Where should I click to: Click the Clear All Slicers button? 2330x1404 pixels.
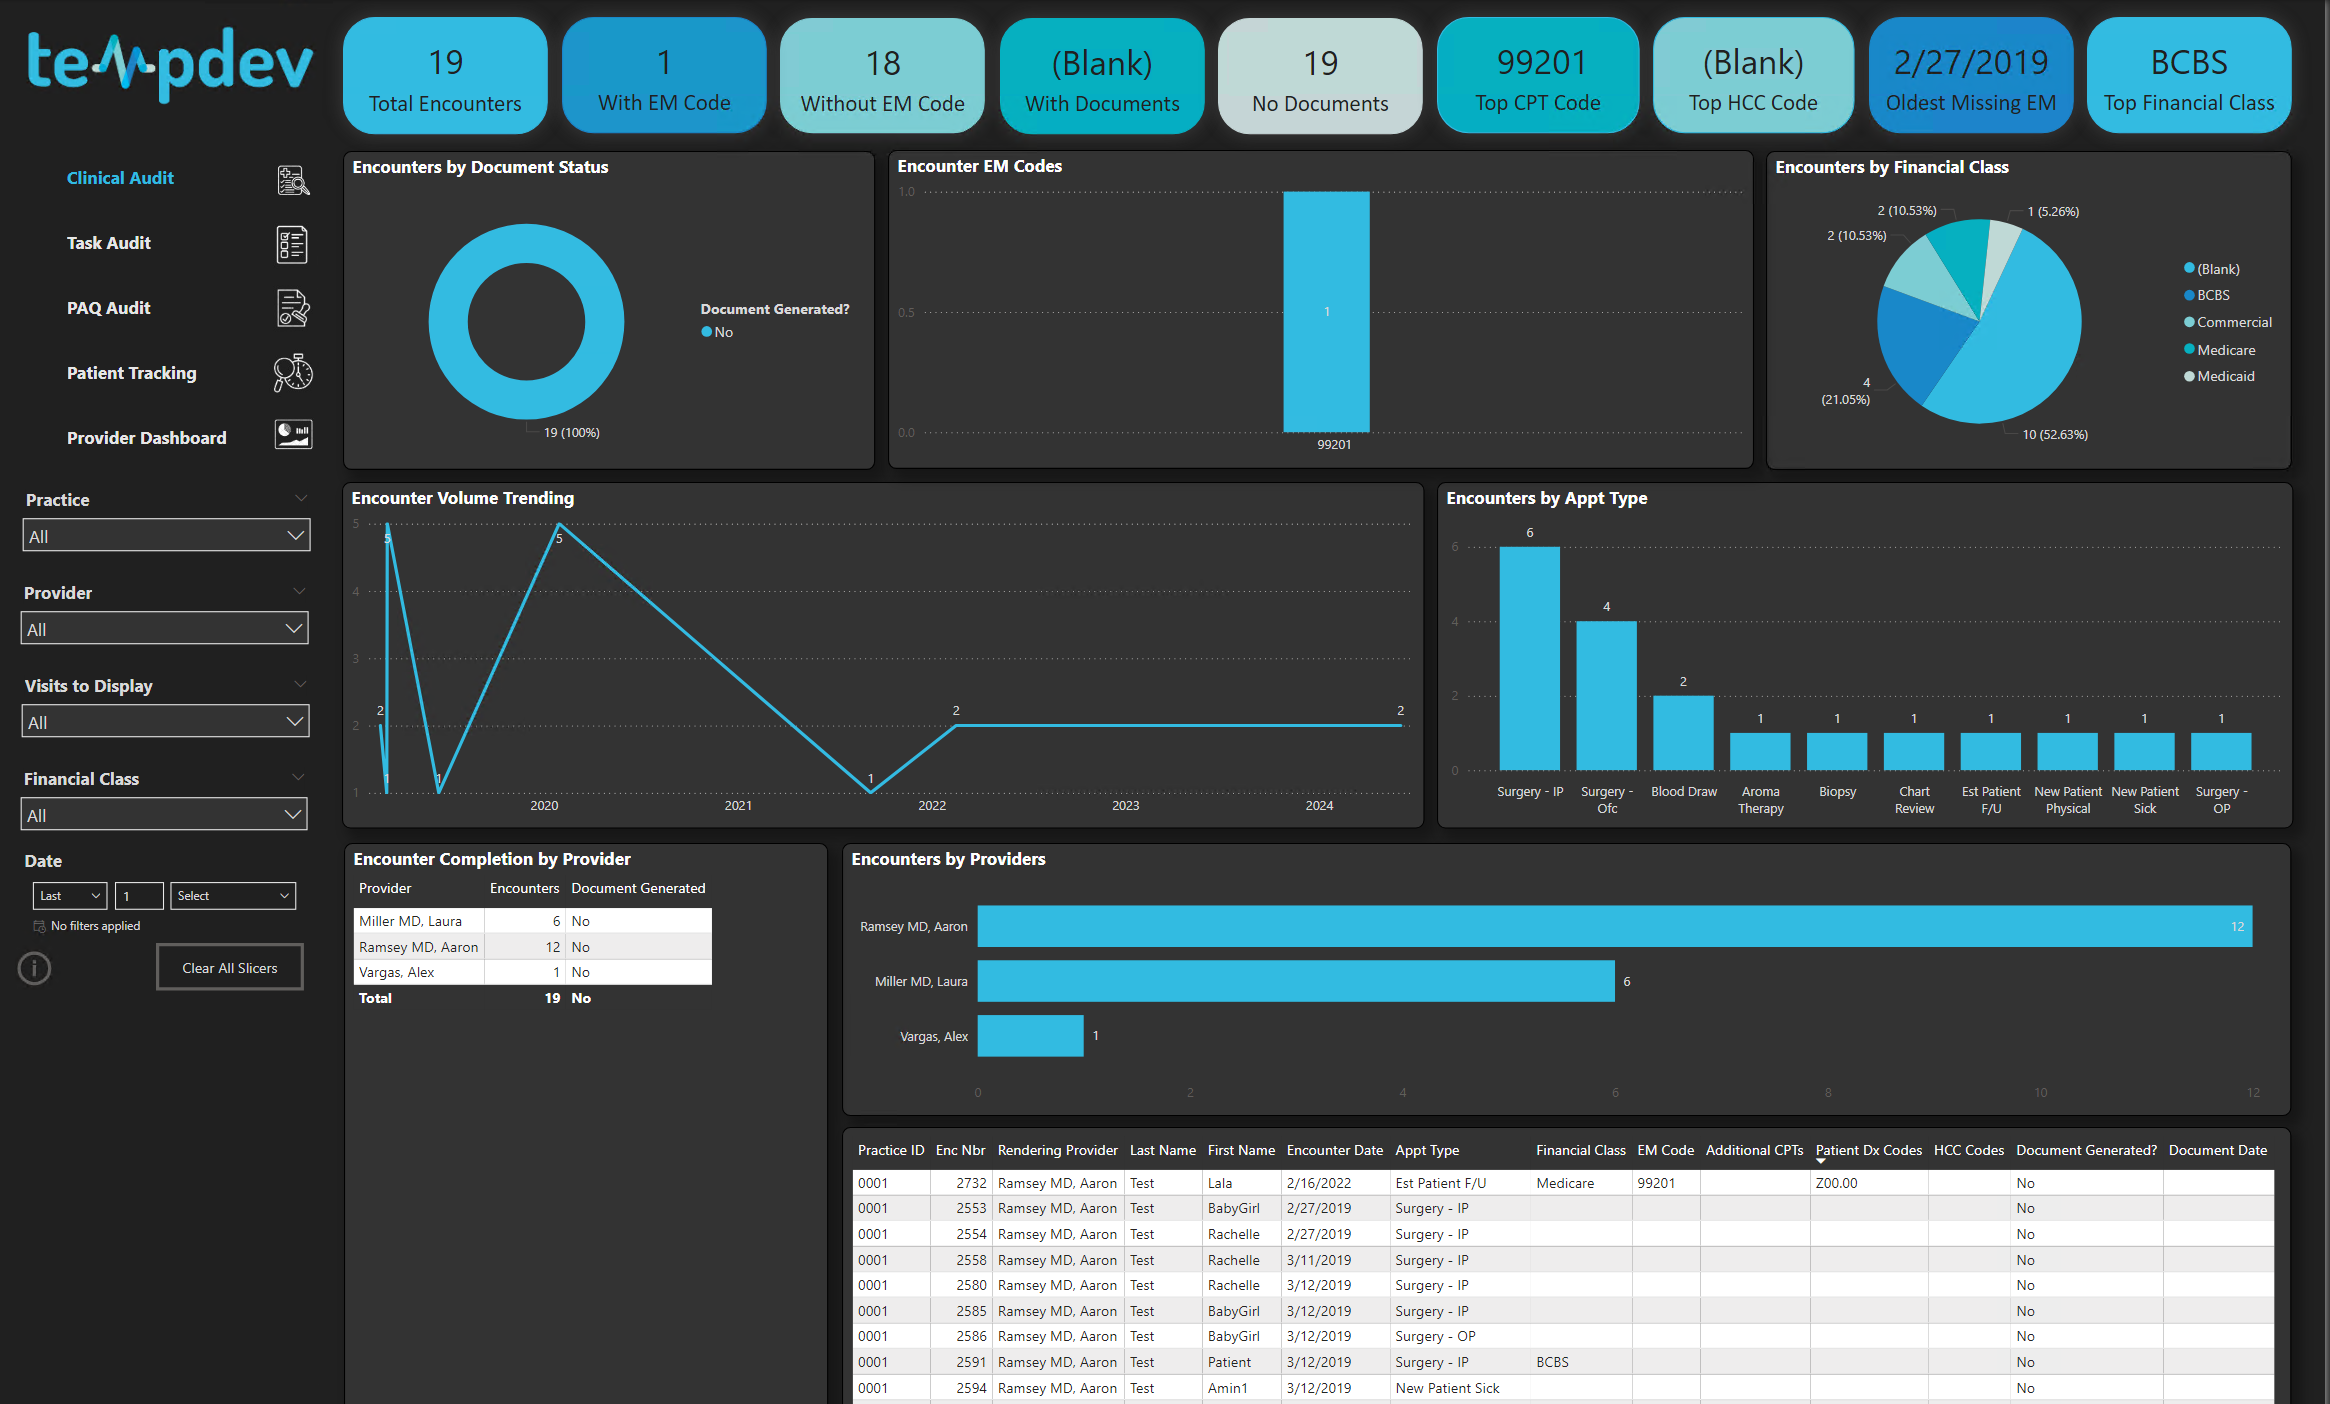click(x=230, y=968)
